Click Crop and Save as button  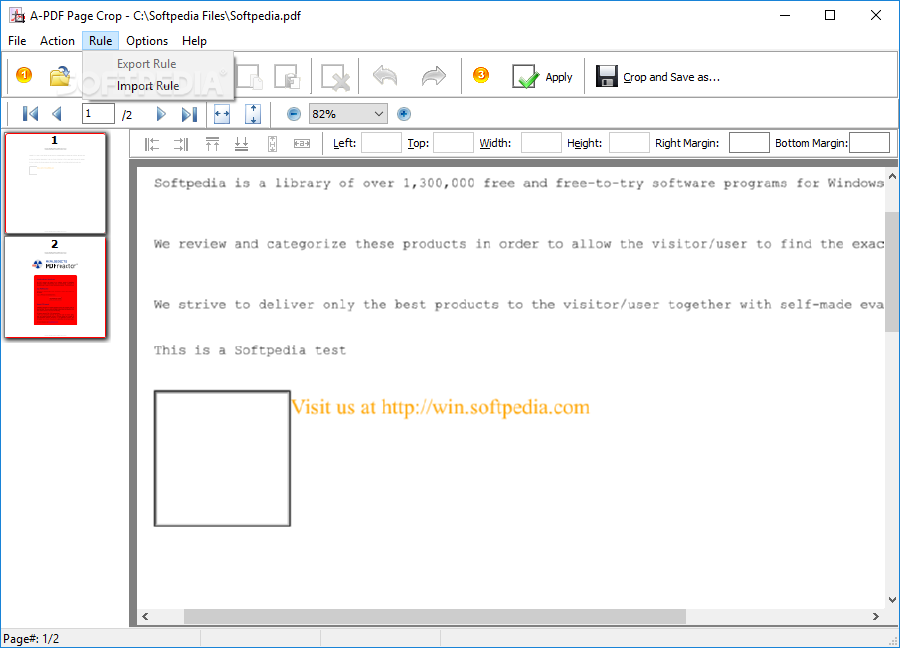(658, 76)
